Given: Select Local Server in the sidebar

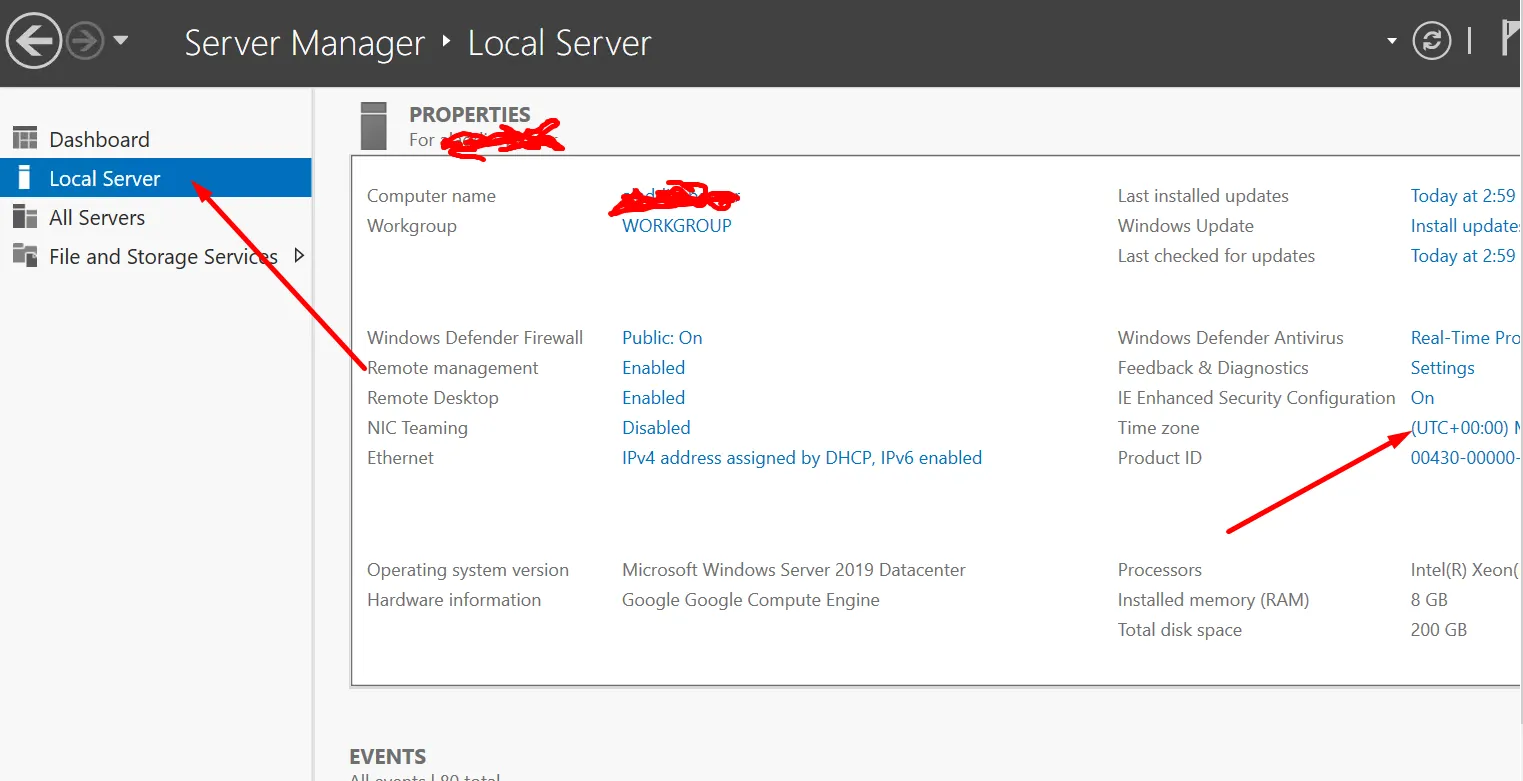Looking at the screenshot, I should (x=105, y=179).
